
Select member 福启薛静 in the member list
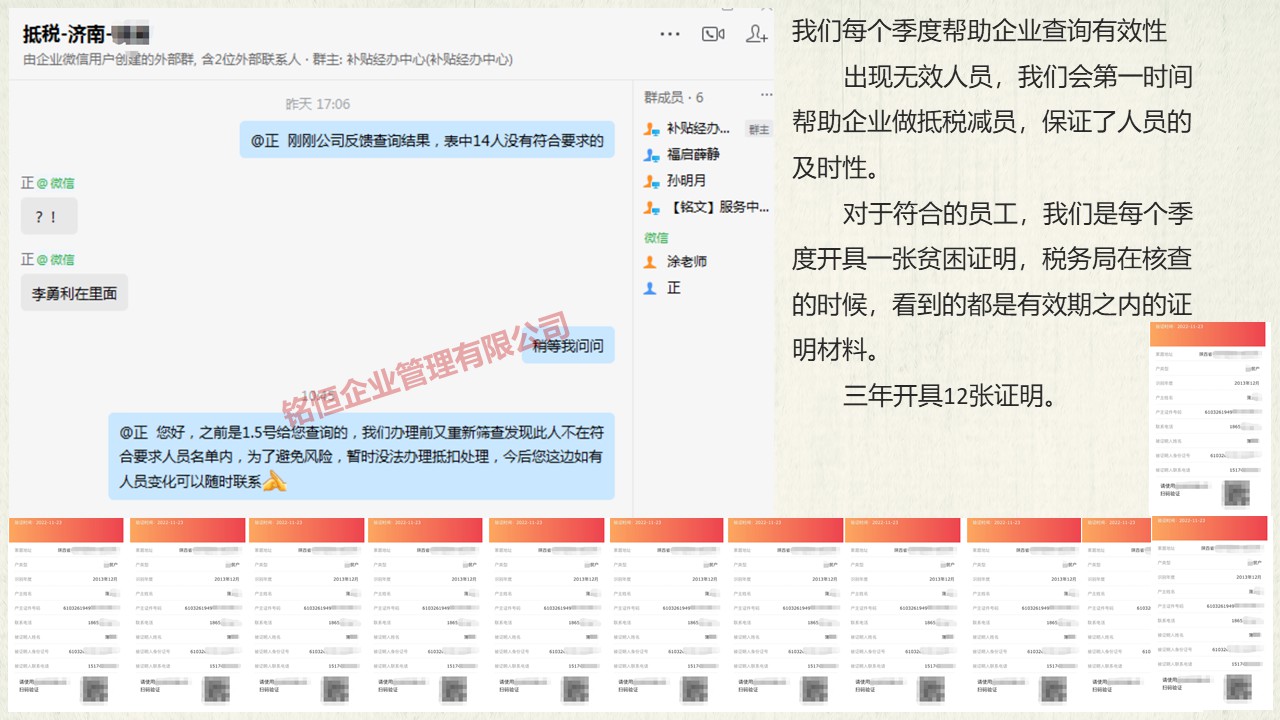point(693,155)
